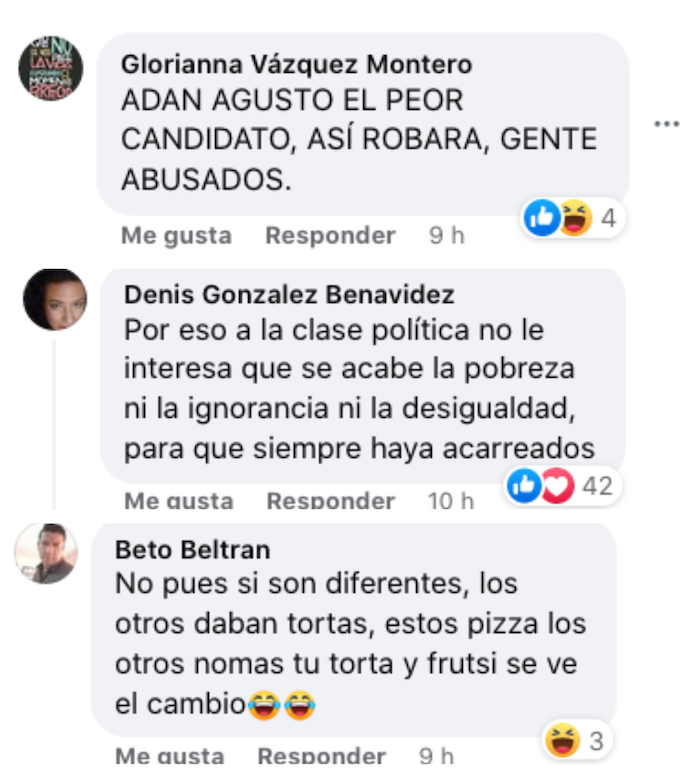Click Me gusta under Glorianna's comment
This screenshot has width=700, height=778.
coord(177,235)
